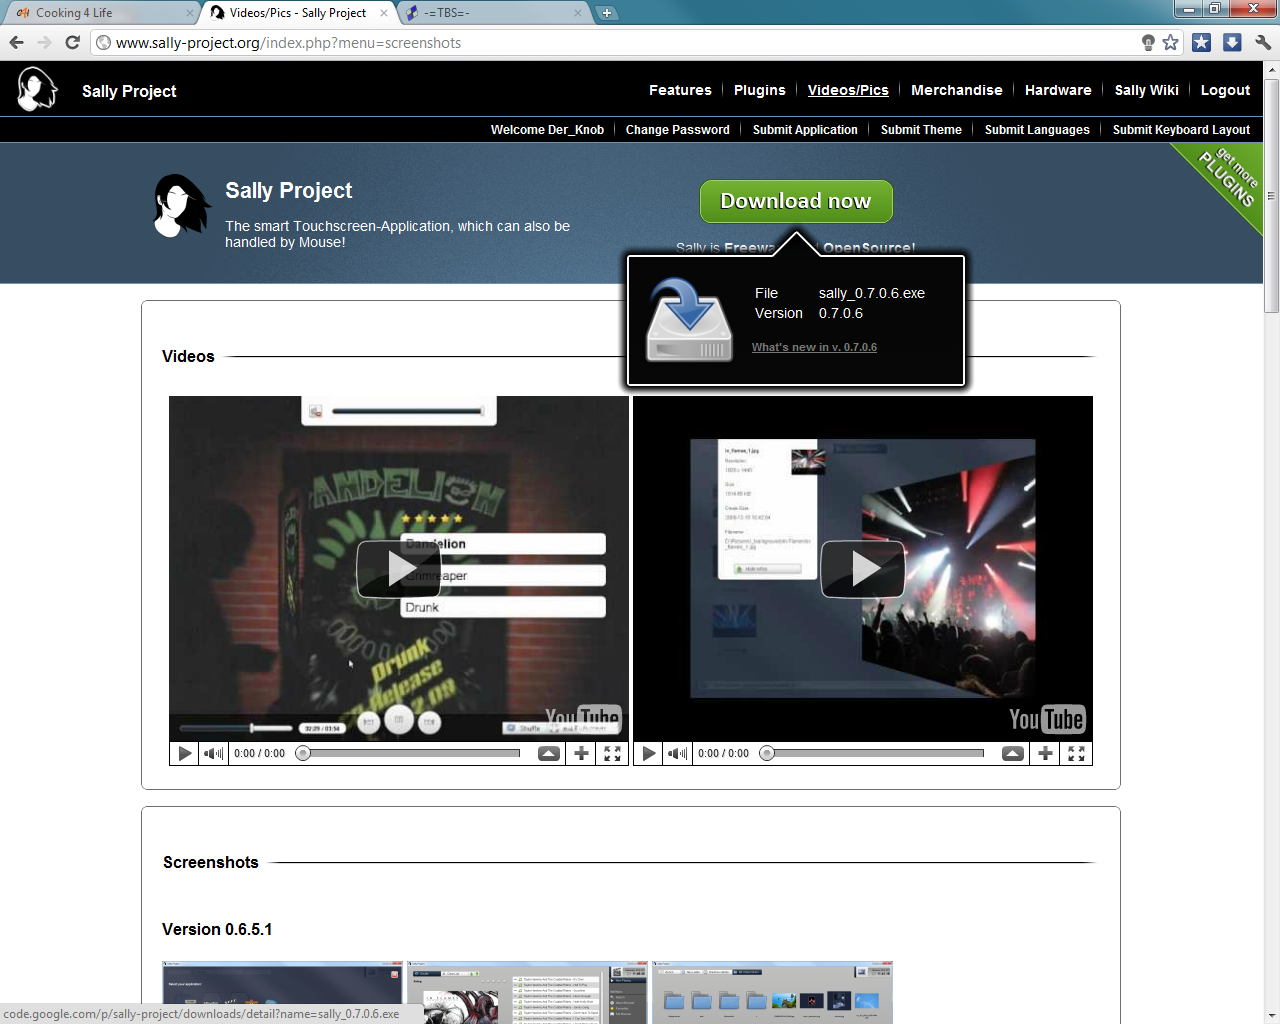Expand right video options arrow
Image resolution: width=1280 pixels, height=1024 pixels.
1013,753
